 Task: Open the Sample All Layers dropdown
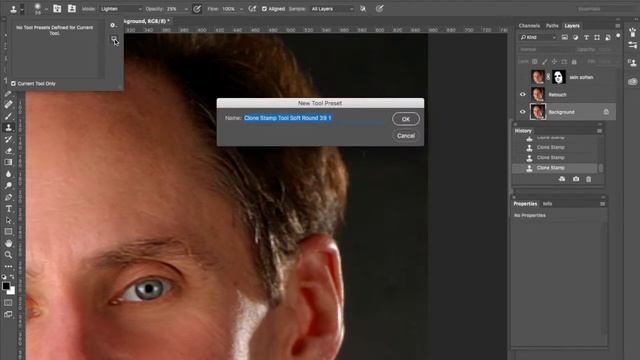[x=332, y=9]
